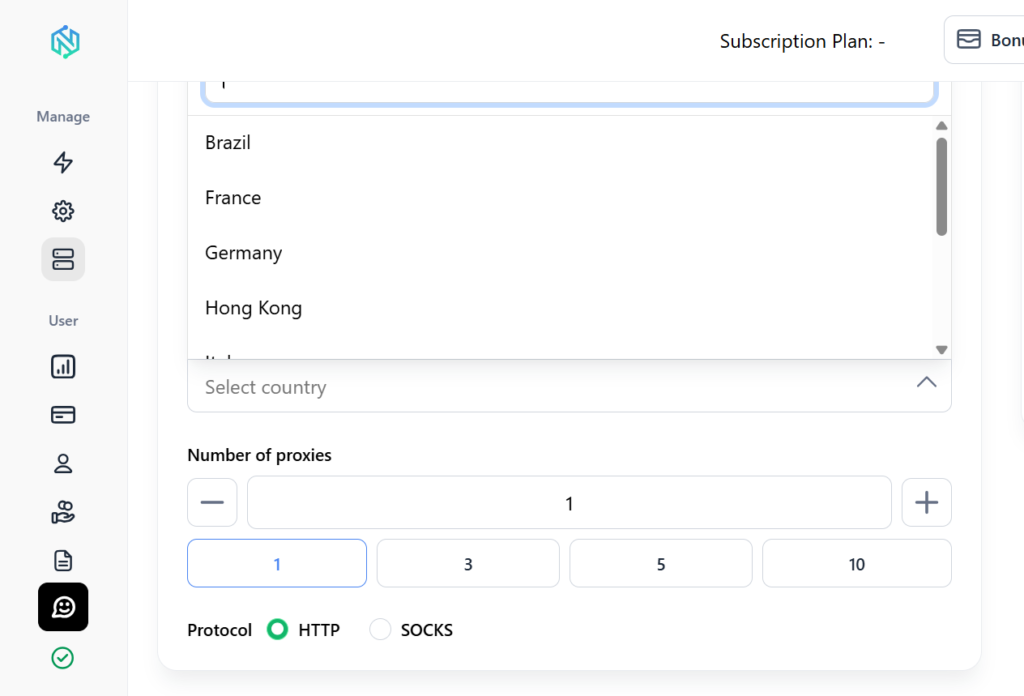Click the country search input field
This screenshot has height=696, width=1024.
(569, 93)
